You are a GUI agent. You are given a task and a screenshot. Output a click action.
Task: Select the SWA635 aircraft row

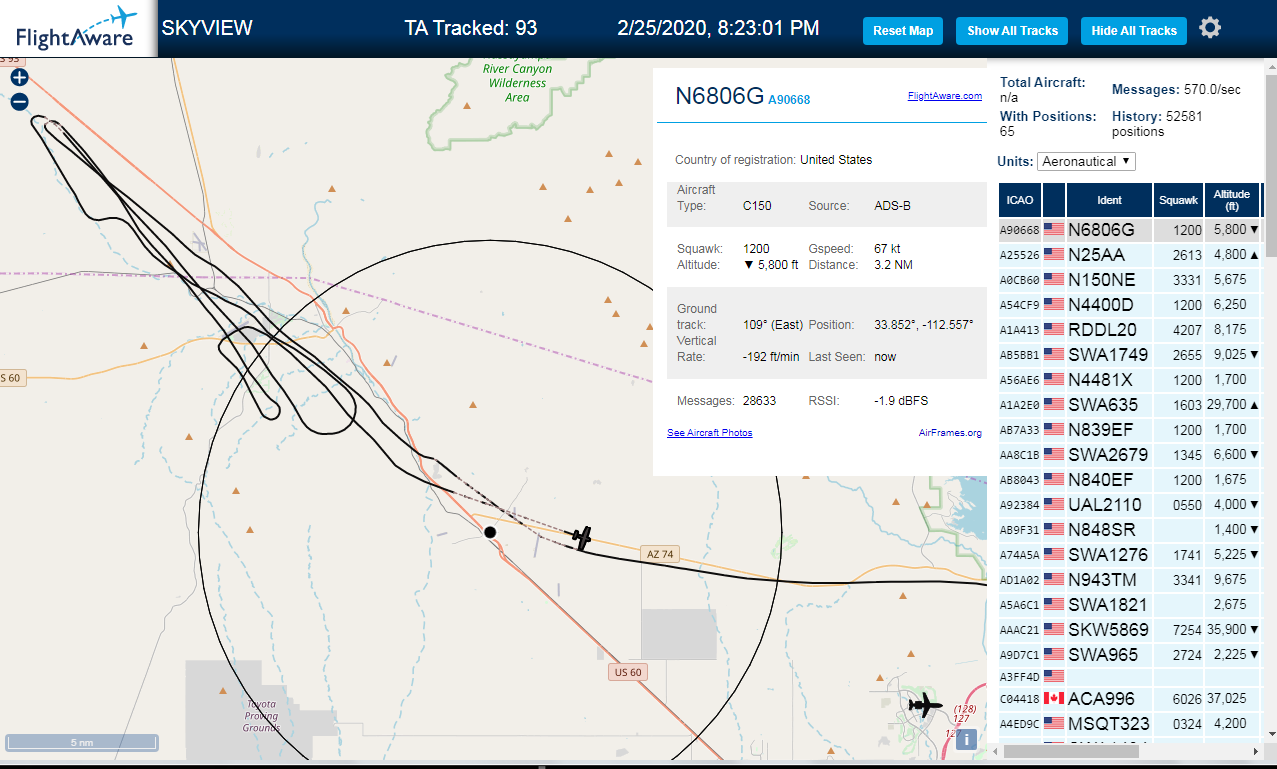[1130, 405]
